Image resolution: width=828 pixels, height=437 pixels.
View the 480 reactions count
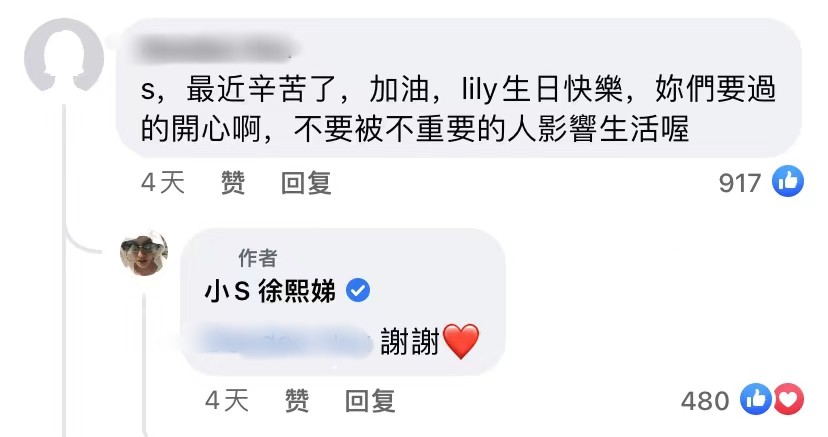[x=705, y=401]
